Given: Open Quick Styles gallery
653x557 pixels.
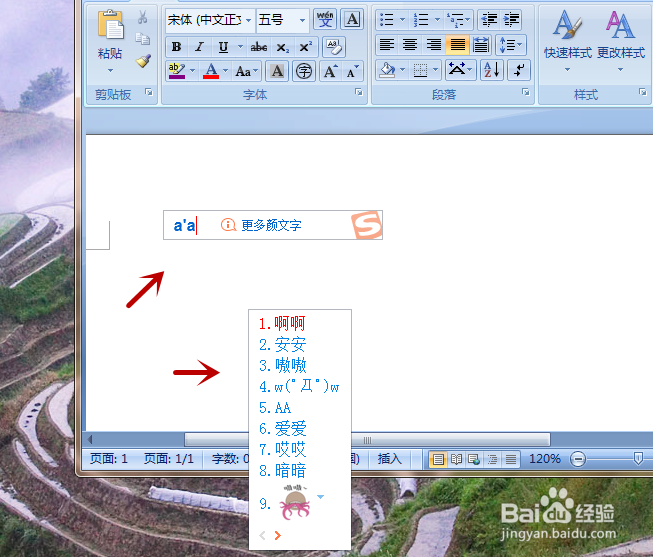Looking at the screenshot, I should pos(568,40).
